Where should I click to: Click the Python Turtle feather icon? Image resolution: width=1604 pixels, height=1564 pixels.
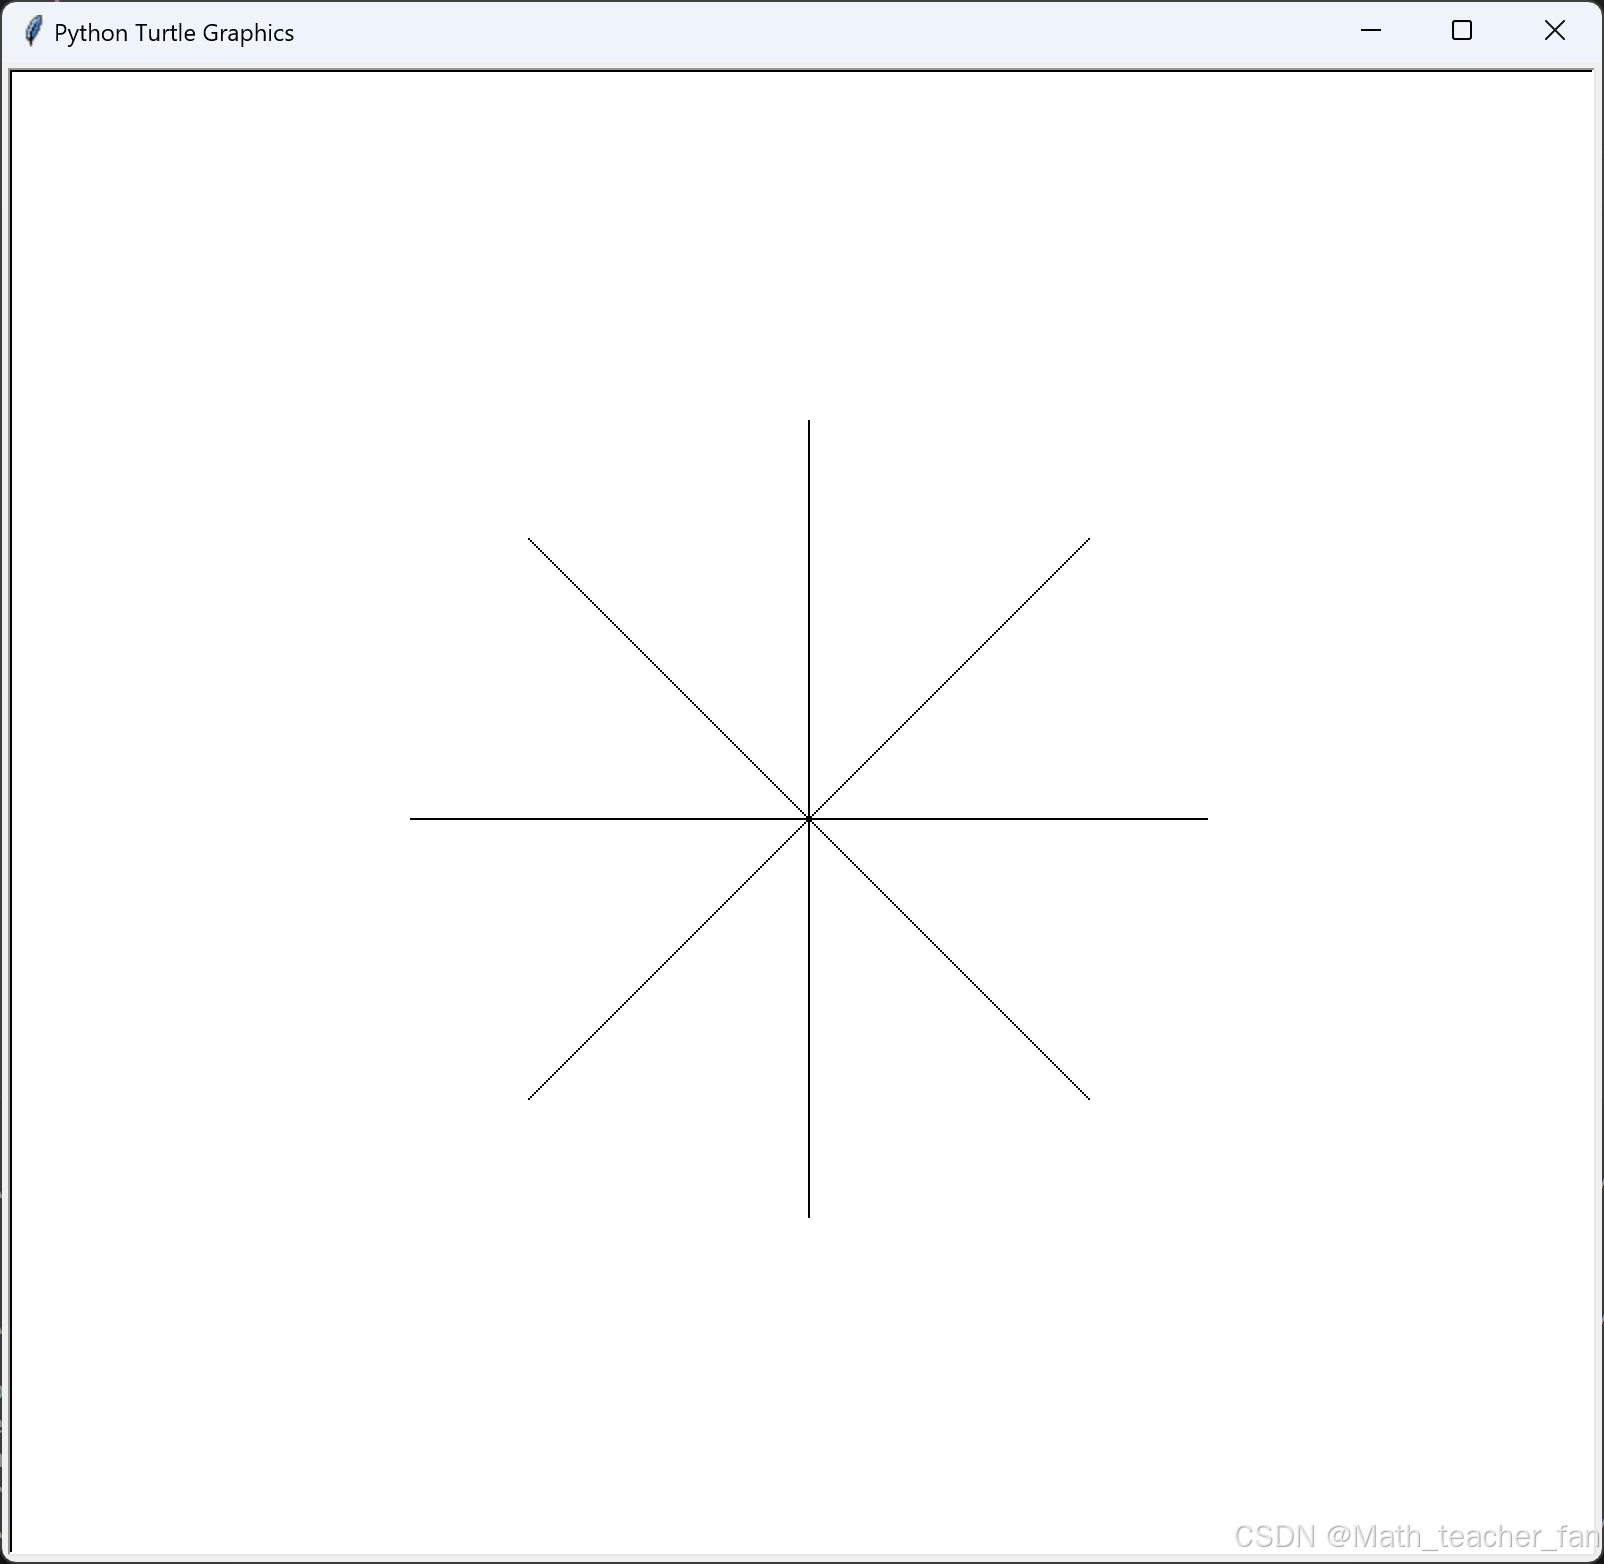33,32
